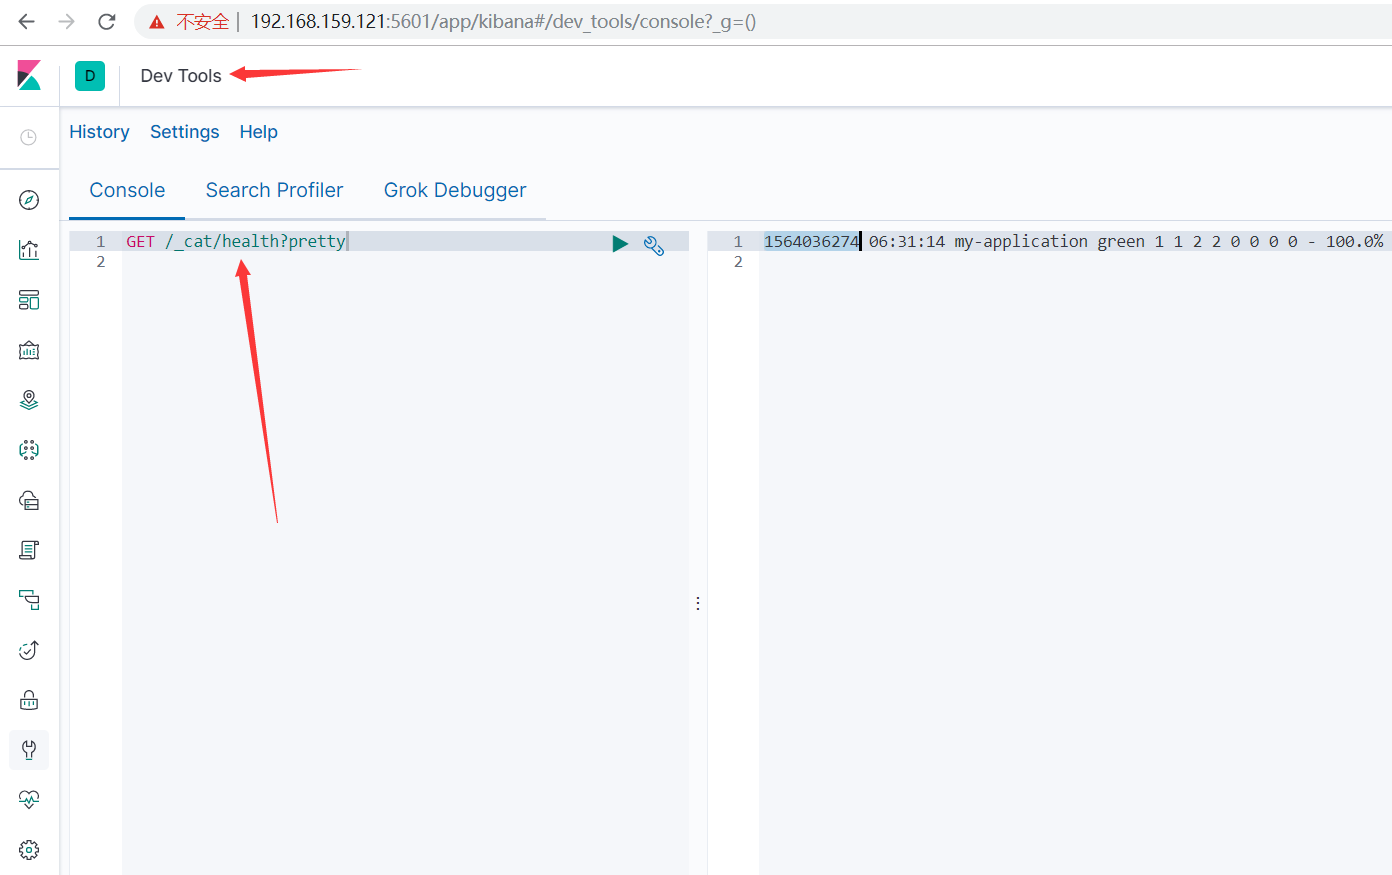Click 06:31:14 time in the response
The height and width of the screenshot is (875, 1392).
[x=907, y=241]
